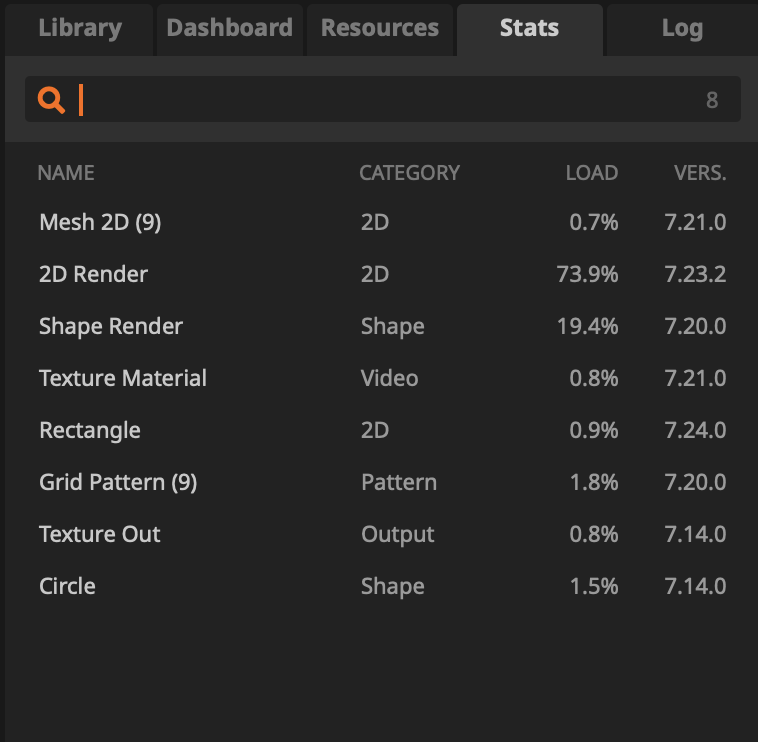Sort by the VERS. column header
Screen dimensions: 758x742
pos(700,173)
